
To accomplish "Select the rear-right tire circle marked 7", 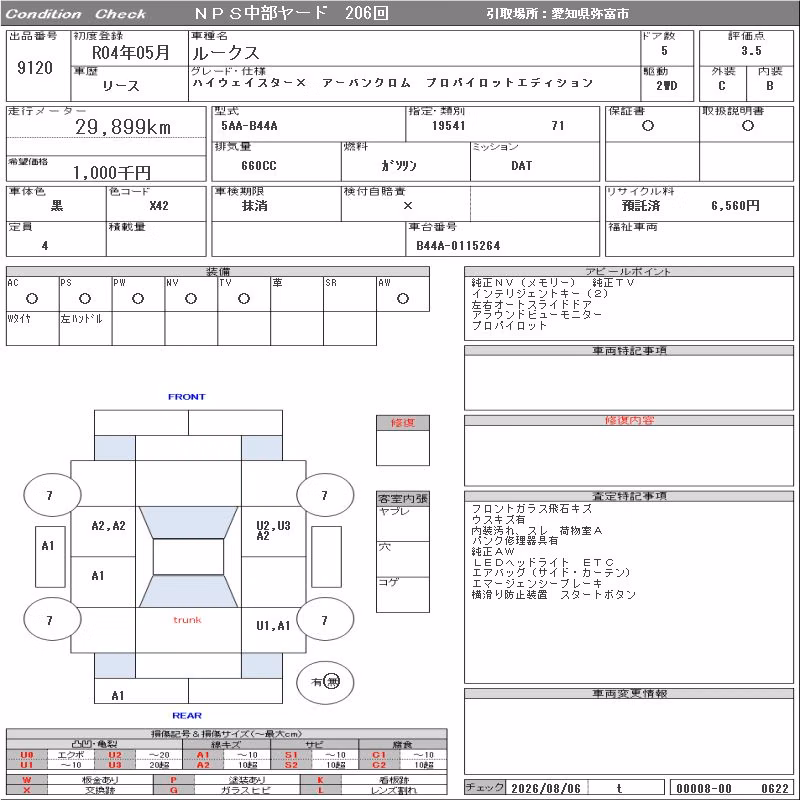I will (x=325, y=620).
